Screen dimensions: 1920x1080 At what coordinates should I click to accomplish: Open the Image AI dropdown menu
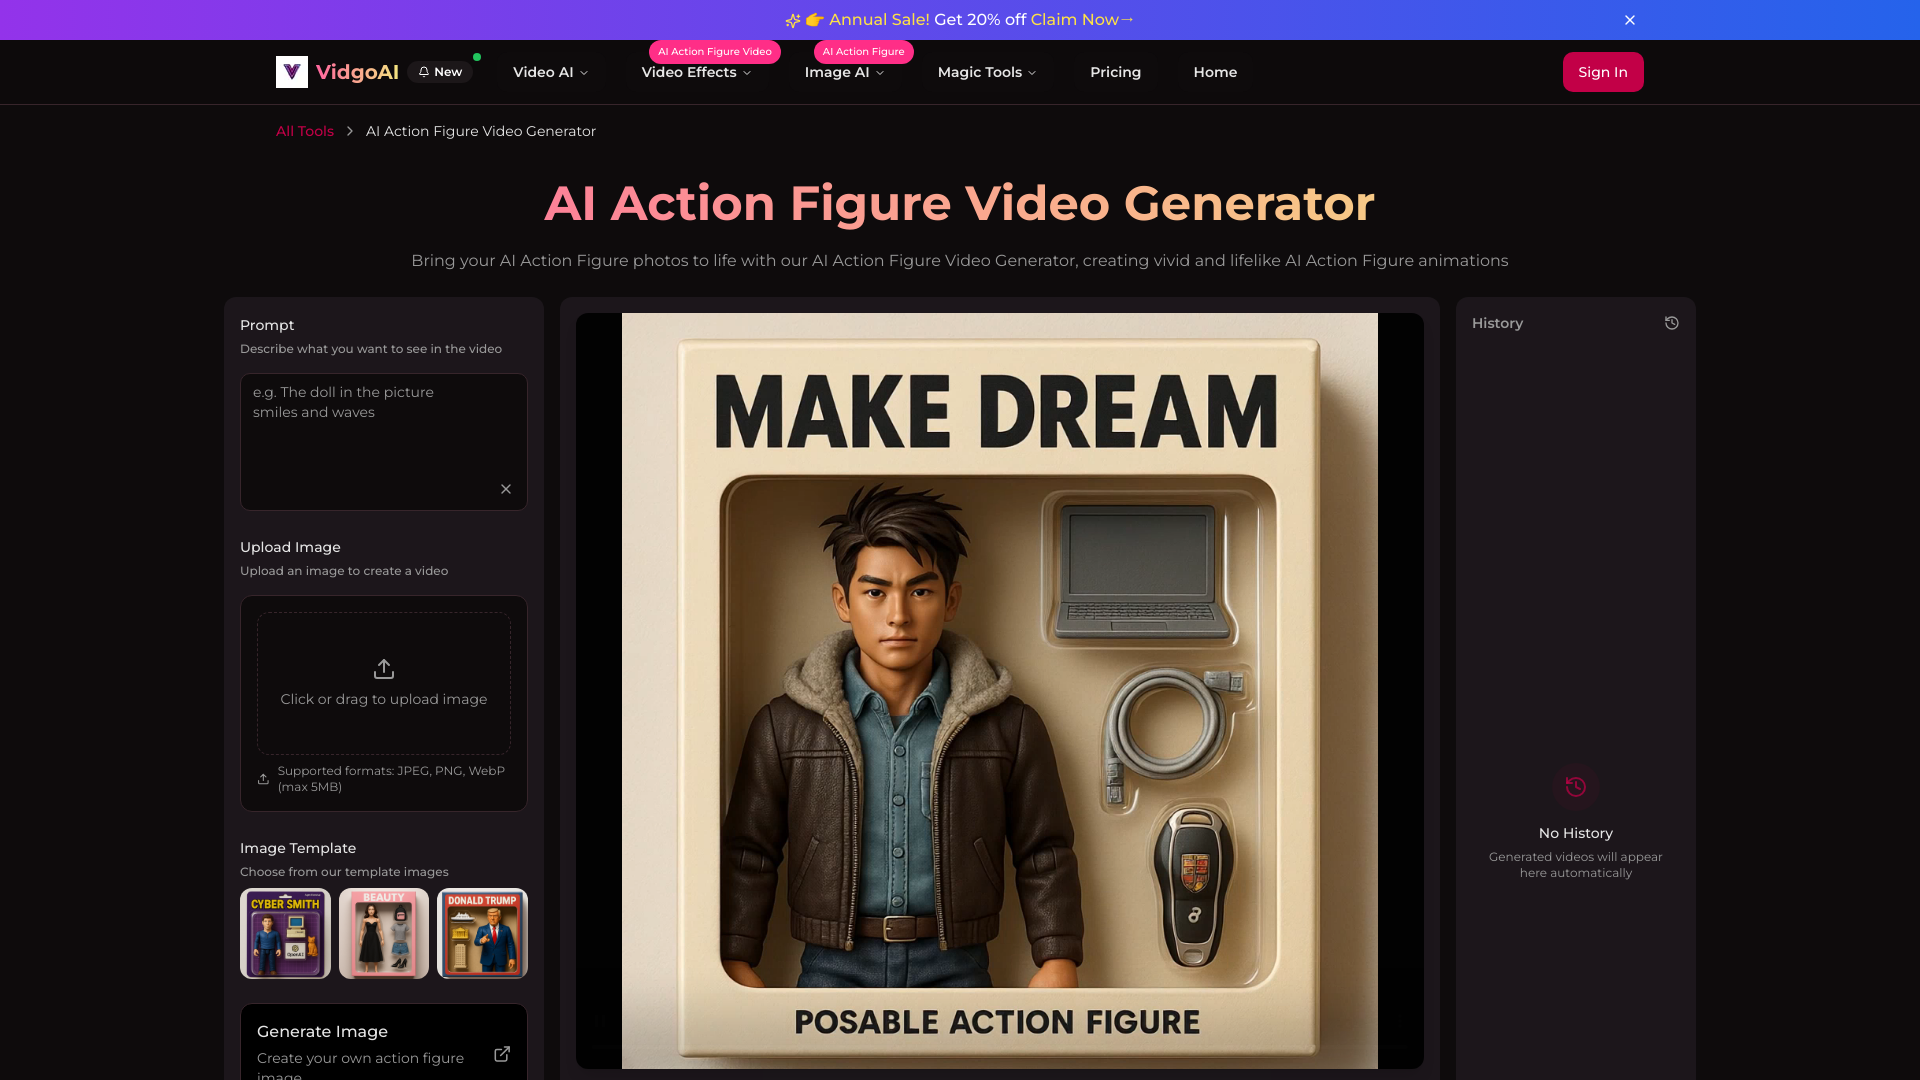[844, 72]
